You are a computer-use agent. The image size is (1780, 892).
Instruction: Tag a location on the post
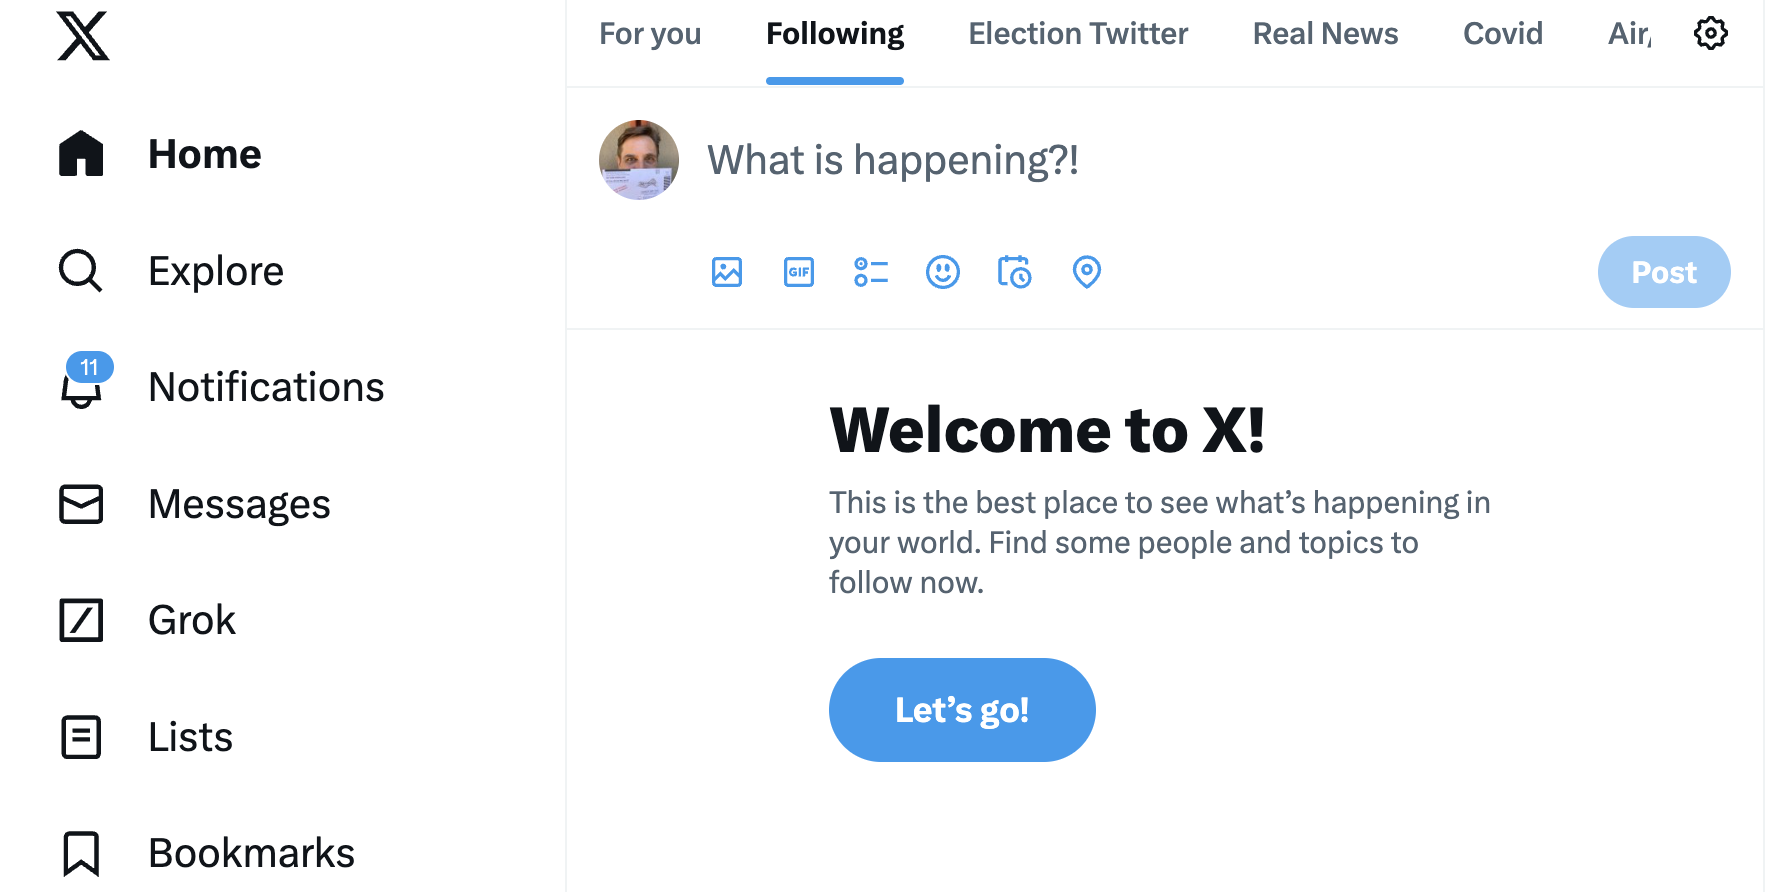tap(1086, 272)
